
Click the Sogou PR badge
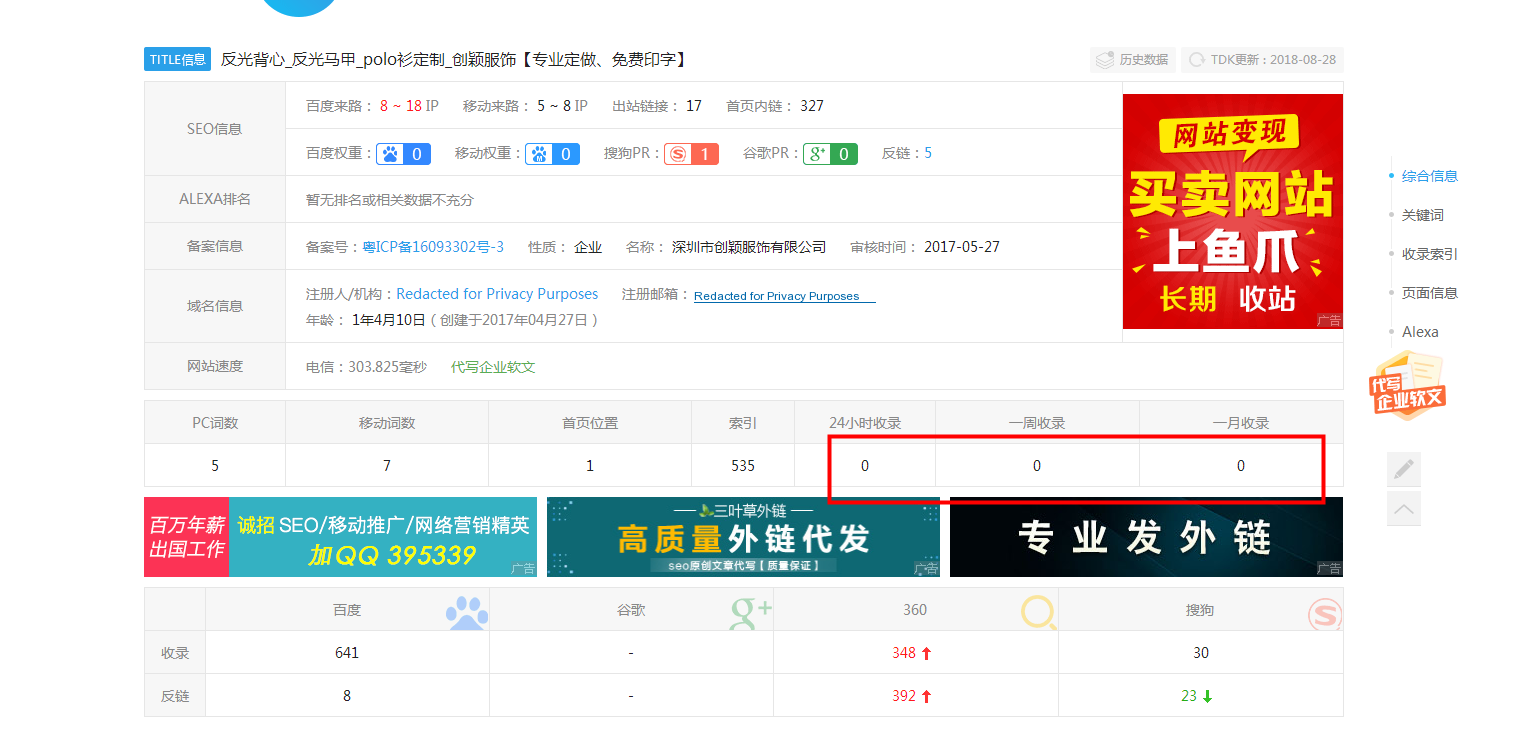pyautogui.click(x=691, y=154)
